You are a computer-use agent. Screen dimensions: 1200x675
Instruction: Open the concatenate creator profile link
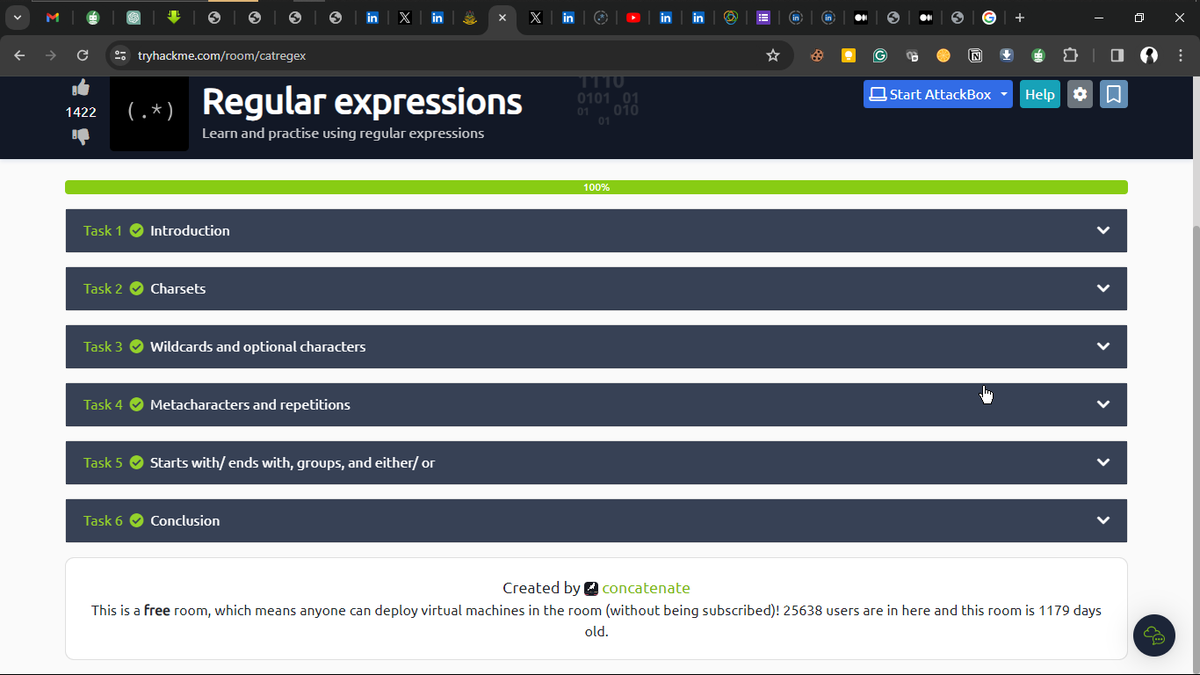click(x=646, y=588)
